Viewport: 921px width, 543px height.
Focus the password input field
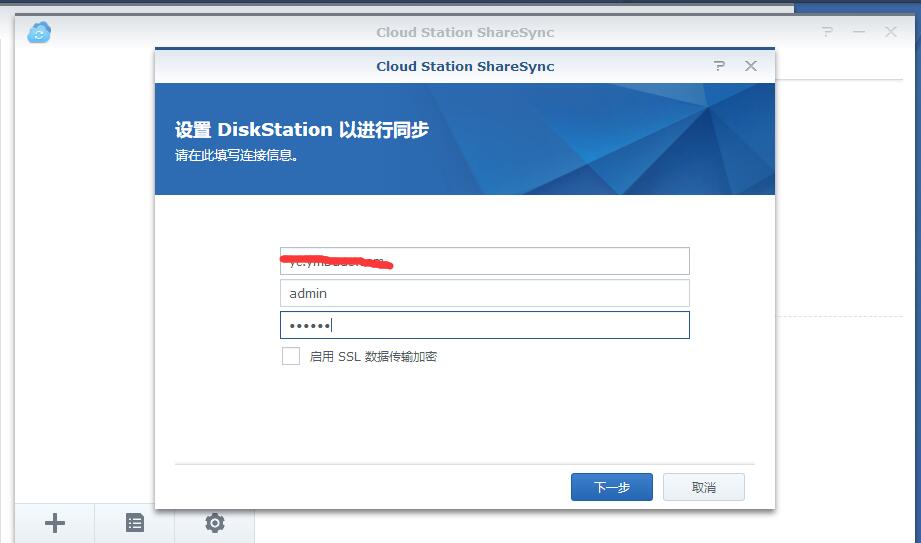coord(485,325)
